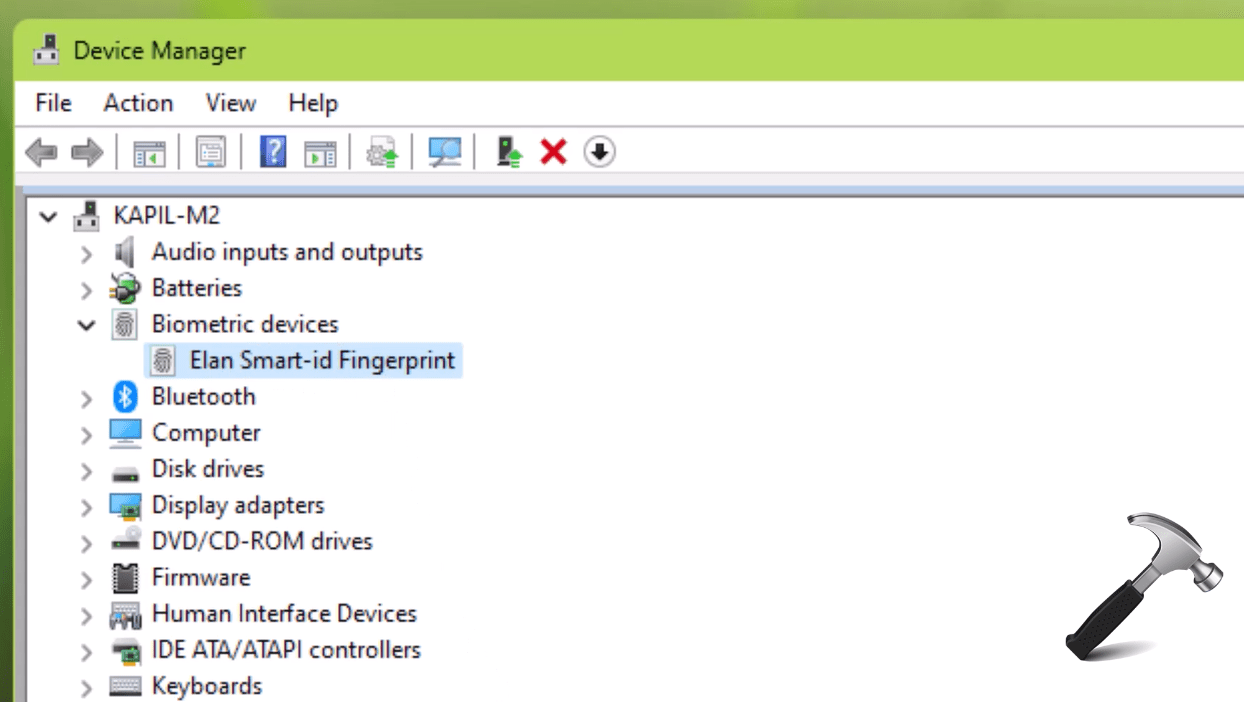Uninstall device using the red X icon
Image resolution: width=1244 pixels, height=702 pixels.
point(553,151)
